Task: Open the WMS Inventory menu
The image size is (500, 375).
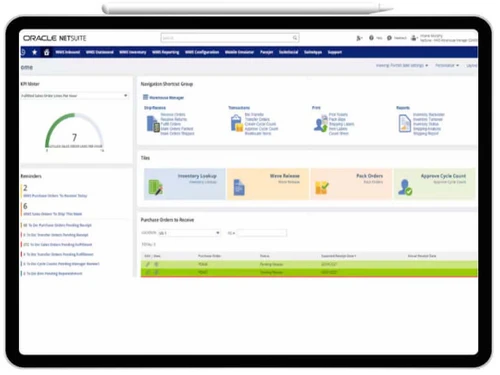Action: pos(133,52)
